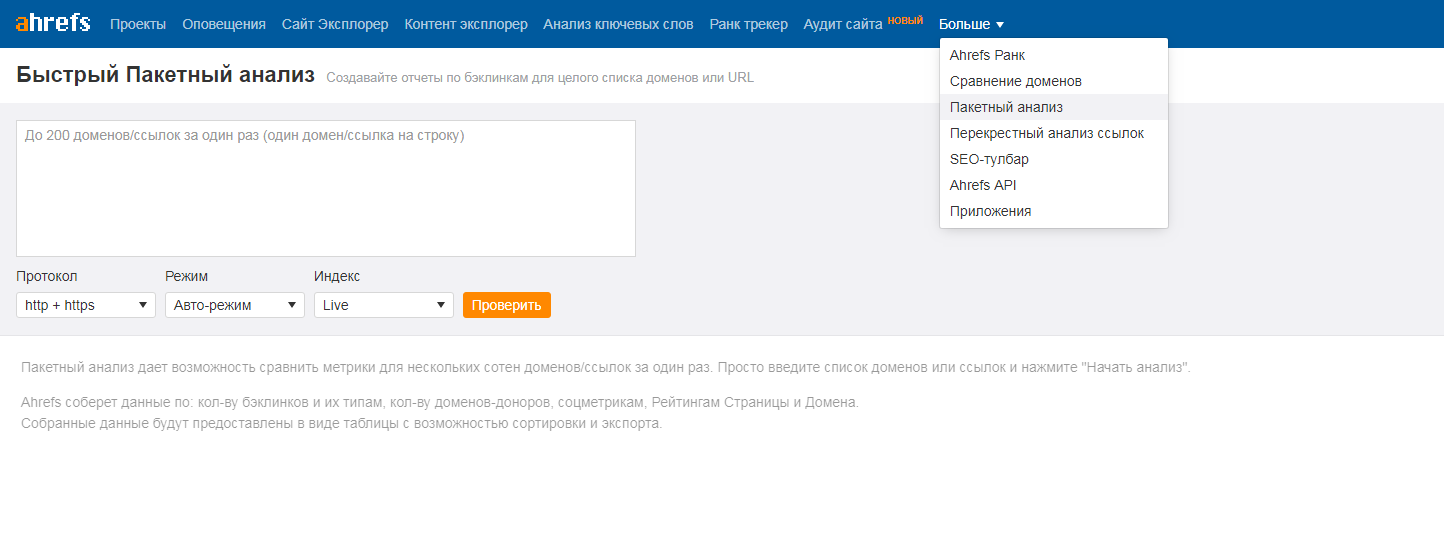
Task: Click the orange Проверить button
Action: [x=507, y=305]
